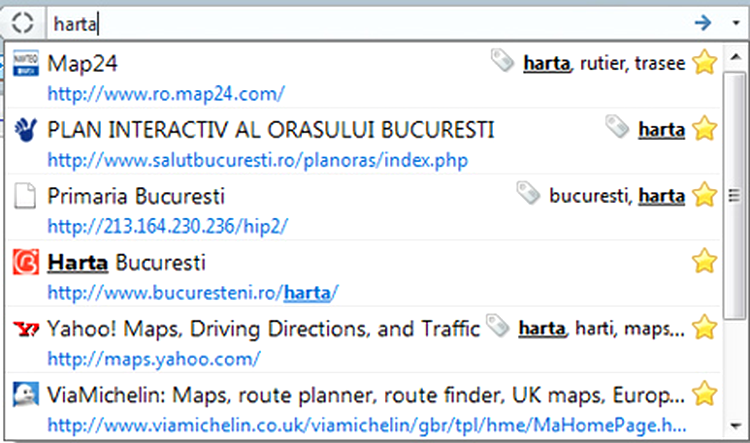Click the suggestions list scrollbar thumb
This screenshot has height=443, width=750.
pos(735,195)
